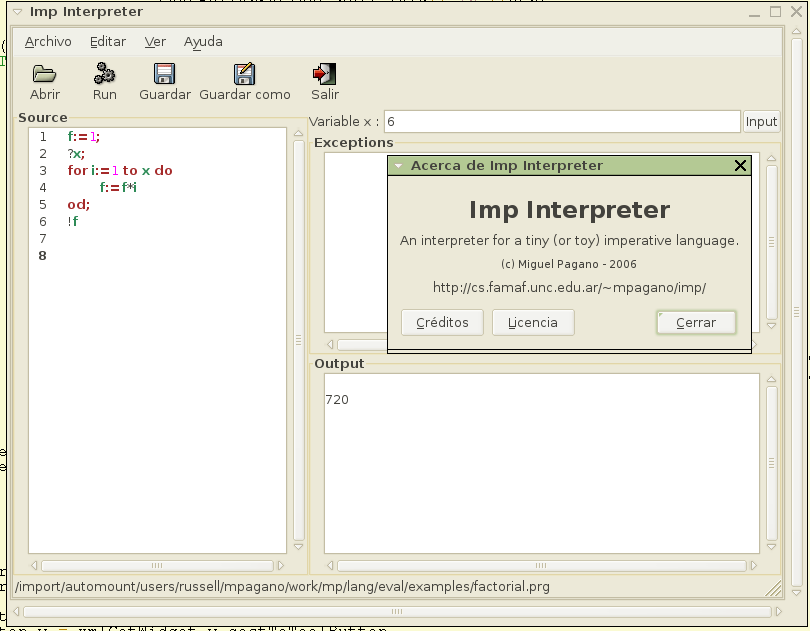Open the Ver menu
This screenshot has width=810, height=631.
tap(155, 42)
